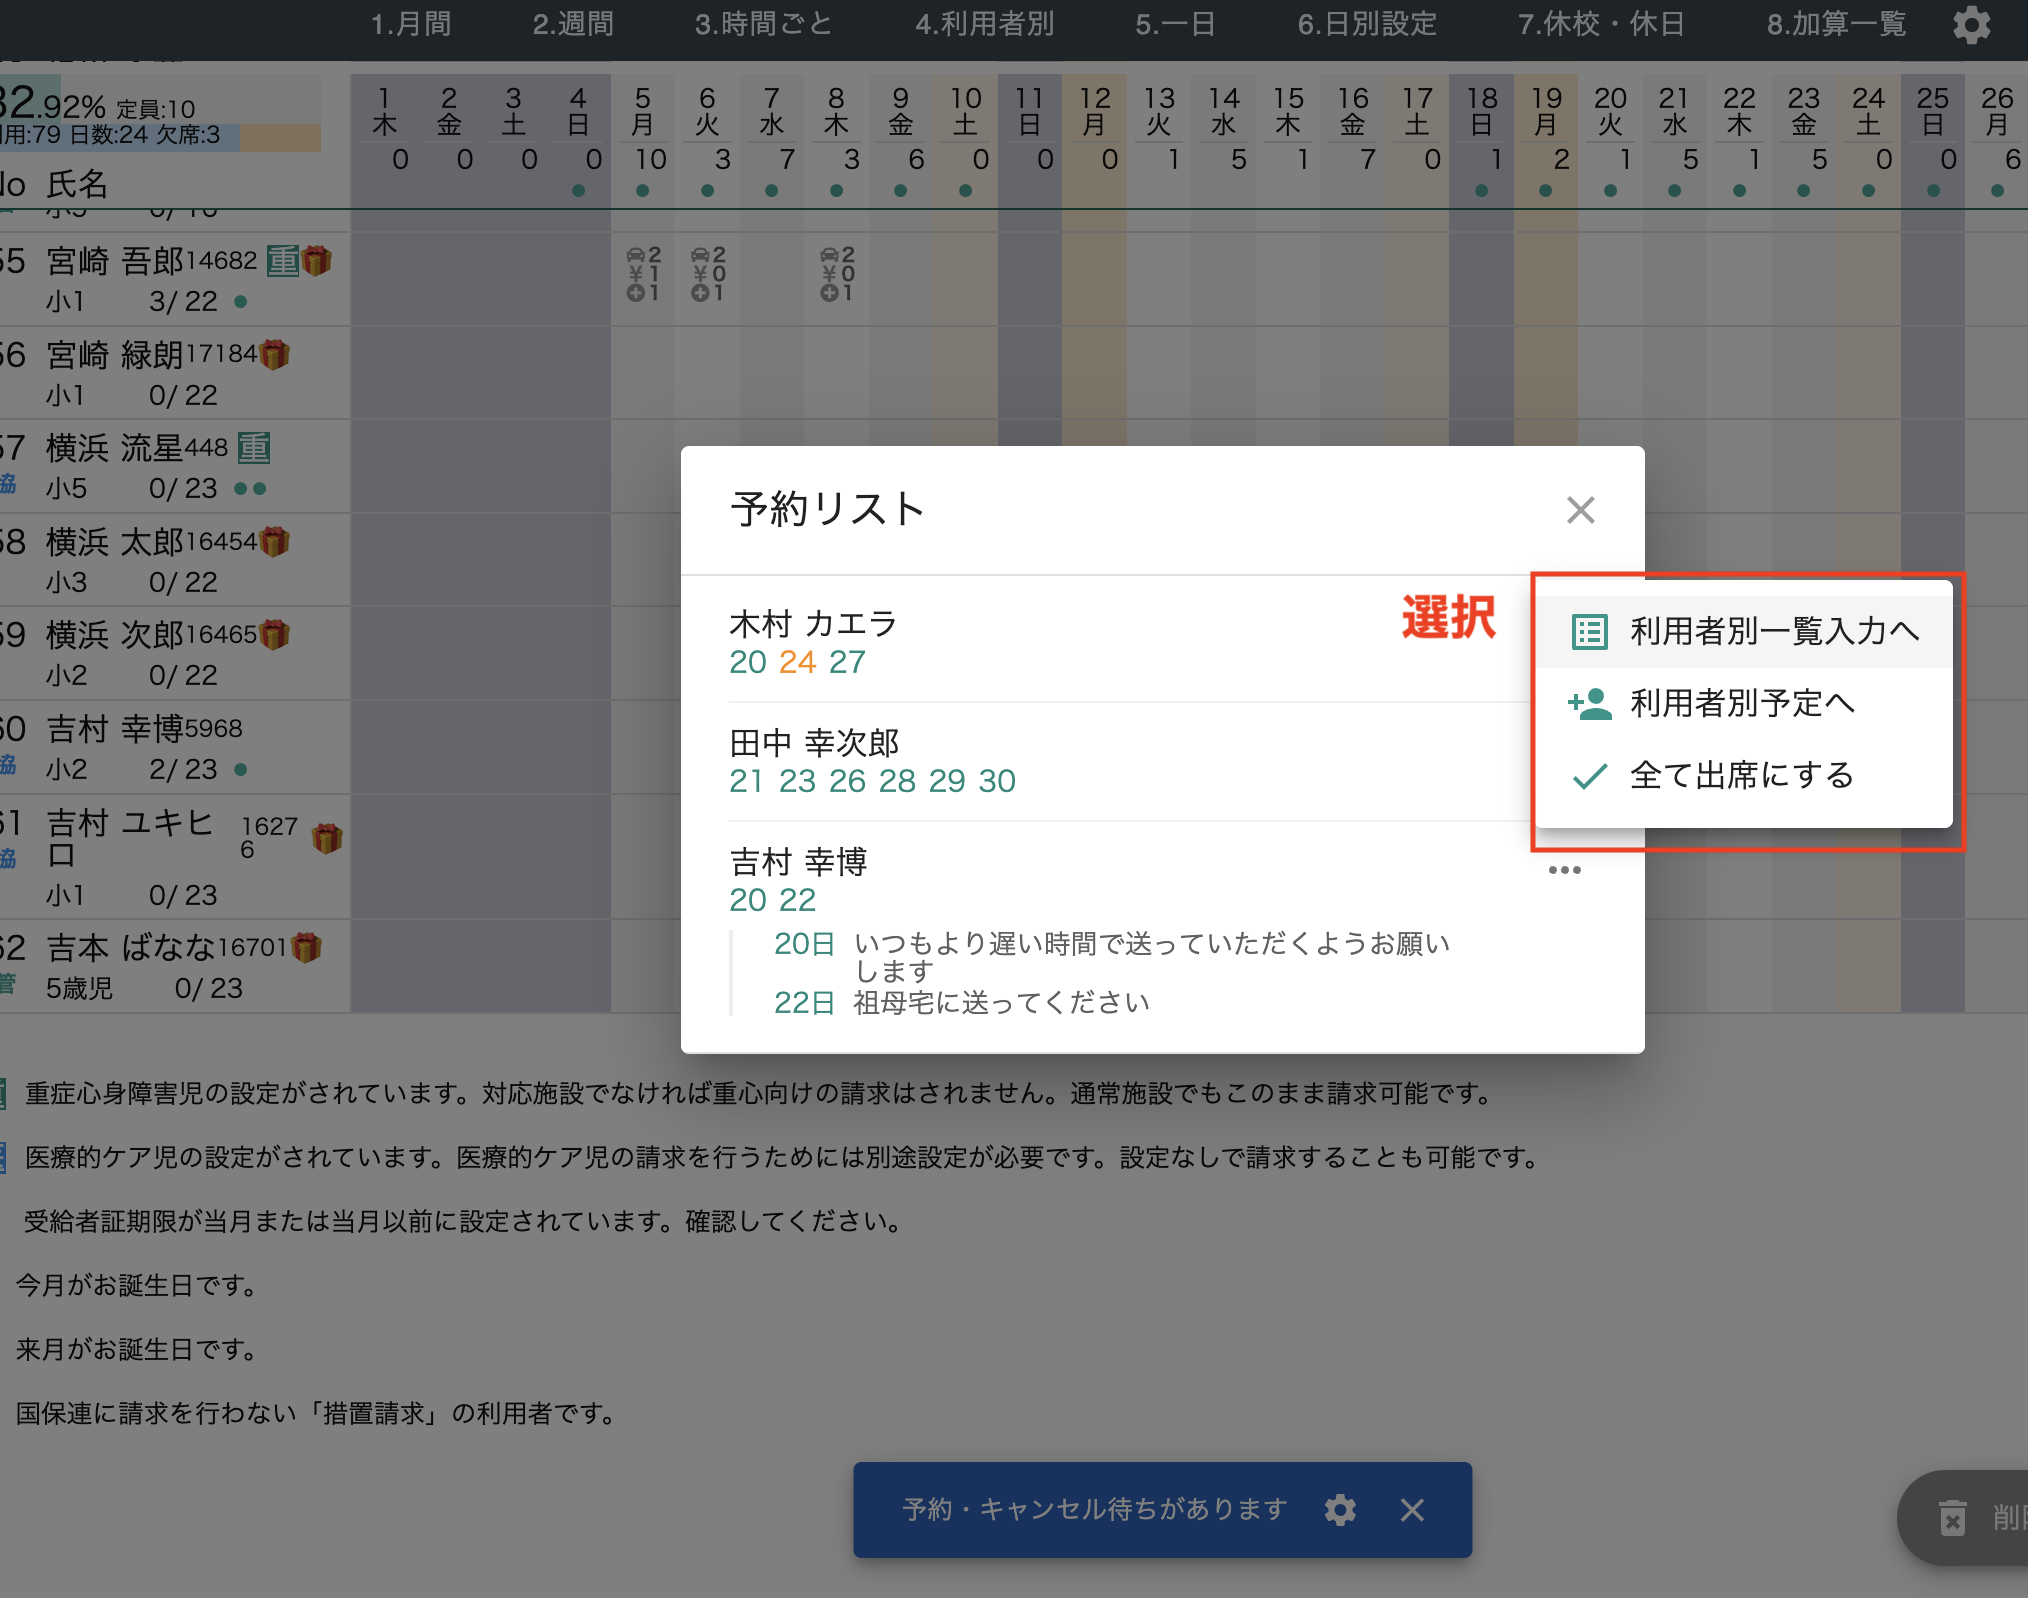
Task: Close the 予約リスト dialog
Action: pyautogui.click(x=1580, y=510)
